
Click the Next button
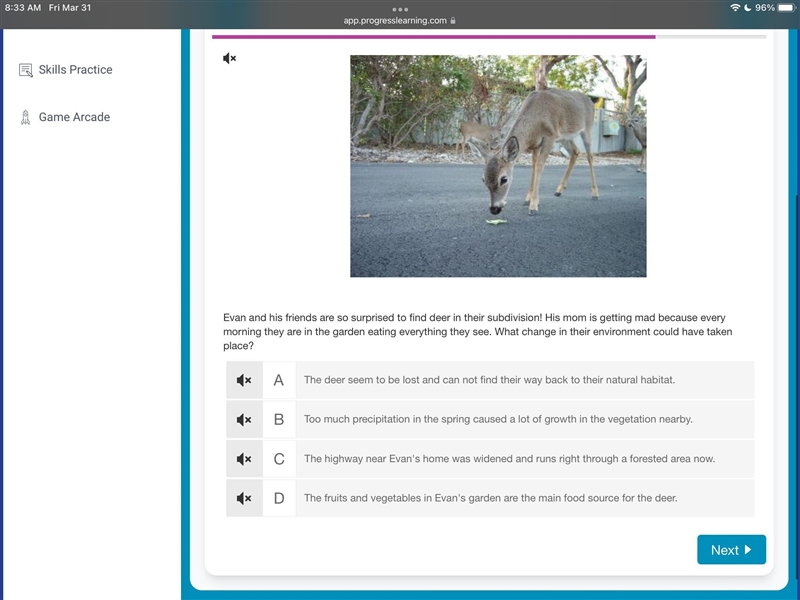coord(731,549)
